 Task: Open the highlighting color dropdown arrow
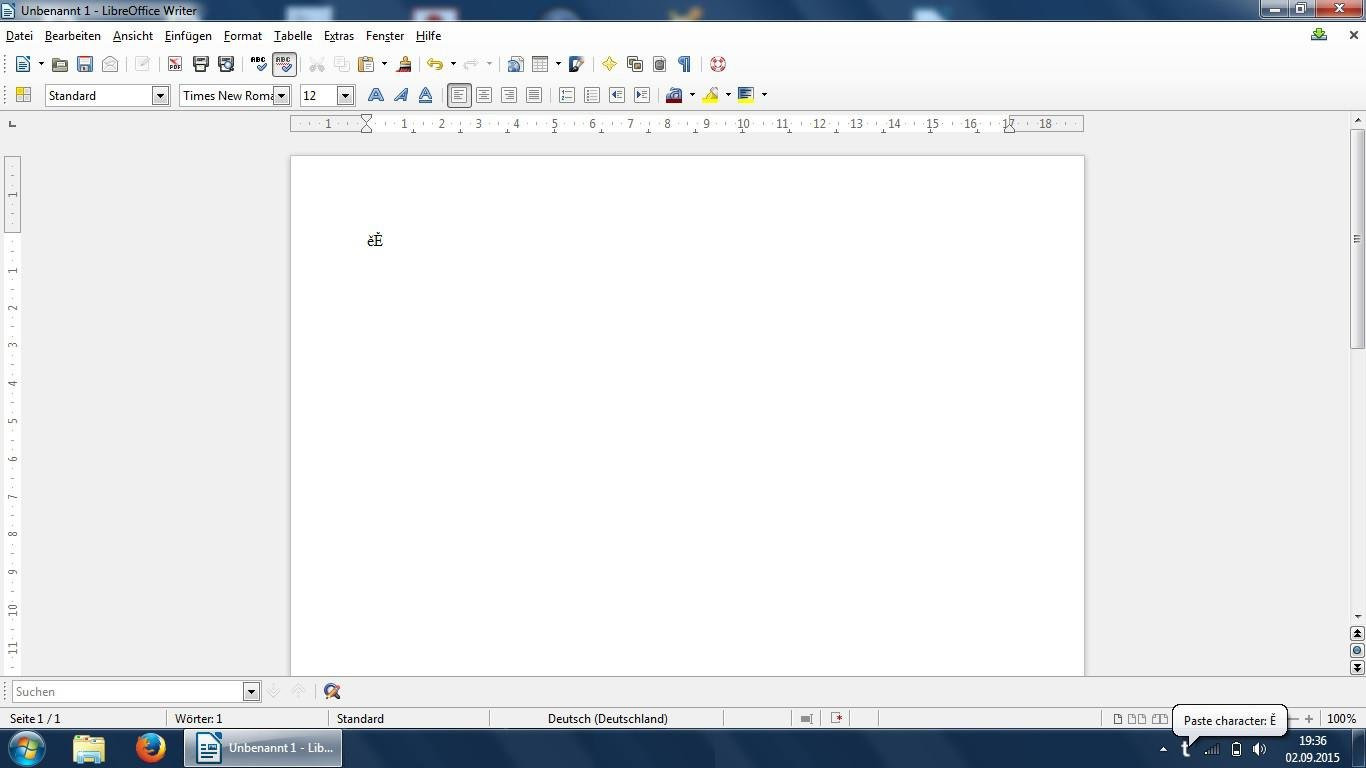(728, 95)
